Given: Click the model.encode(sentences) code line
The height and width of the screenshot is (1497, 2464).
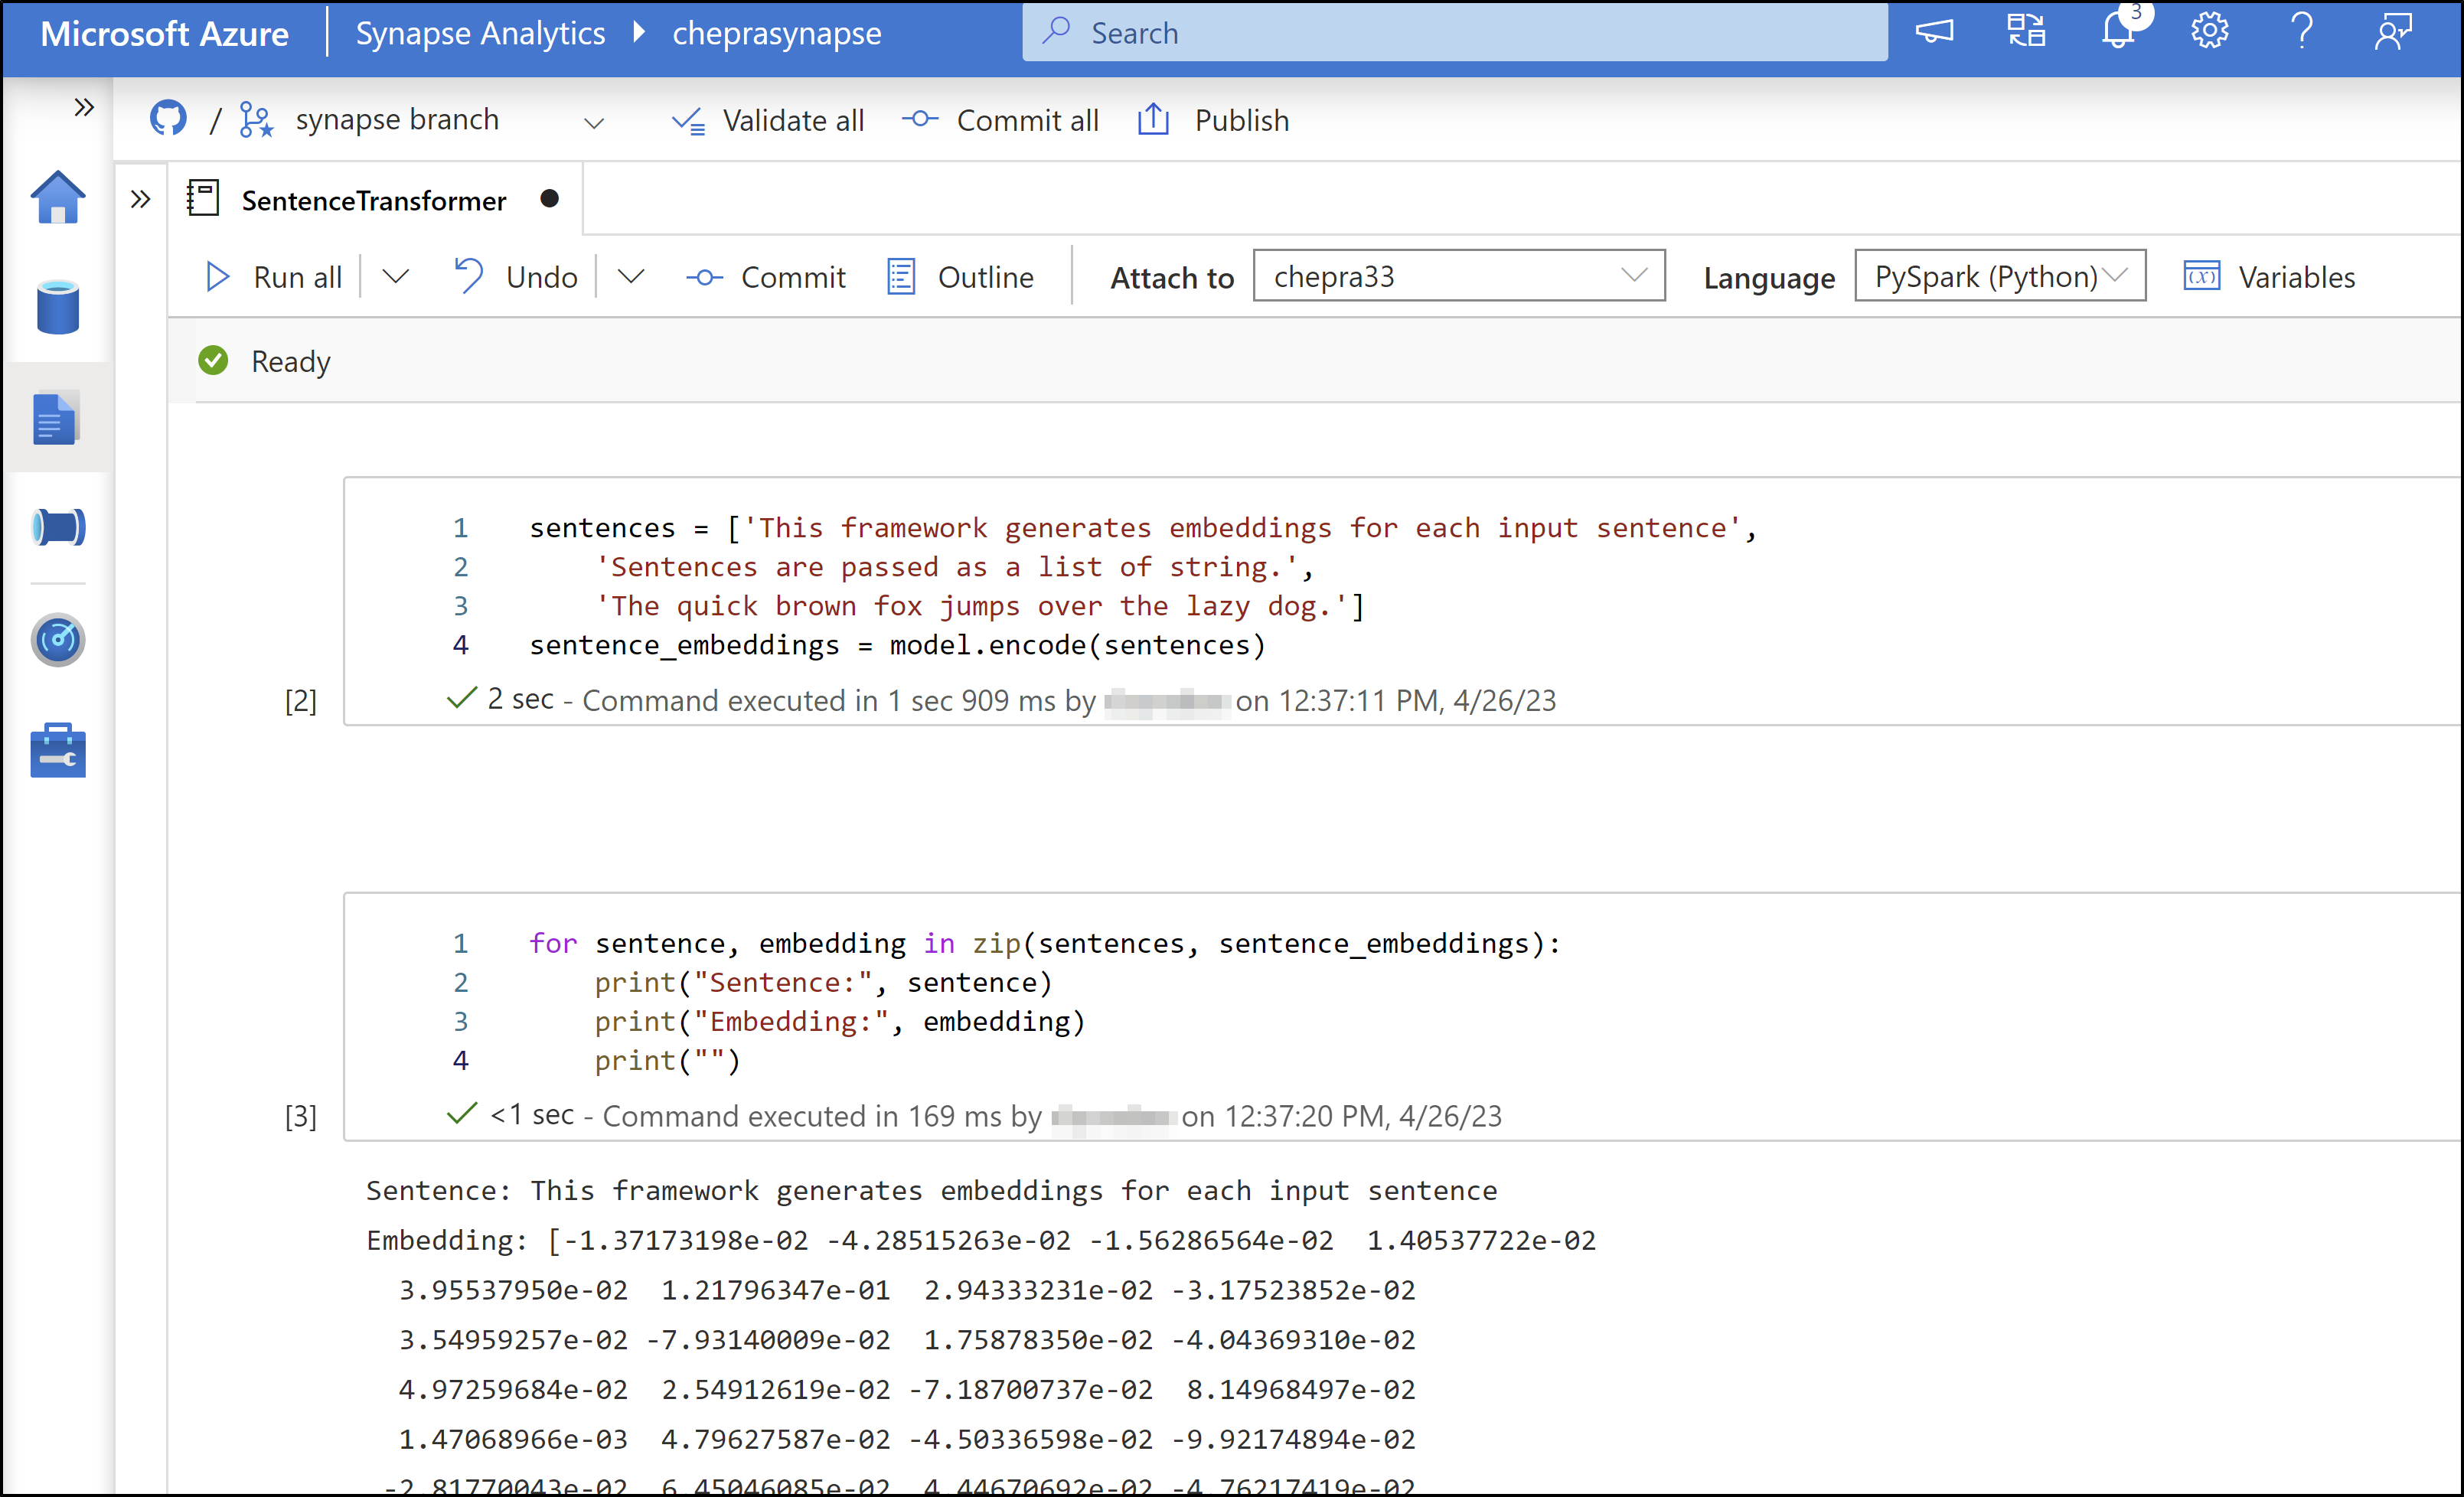Looking at the screenshot, I should pos(897,645).
